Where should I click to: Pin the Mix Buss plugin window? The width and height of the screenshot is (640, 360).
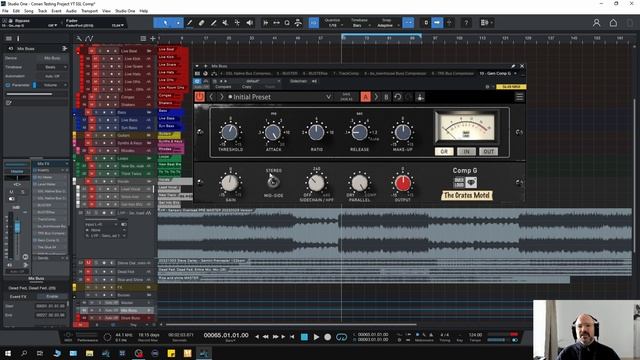point(513,66)
